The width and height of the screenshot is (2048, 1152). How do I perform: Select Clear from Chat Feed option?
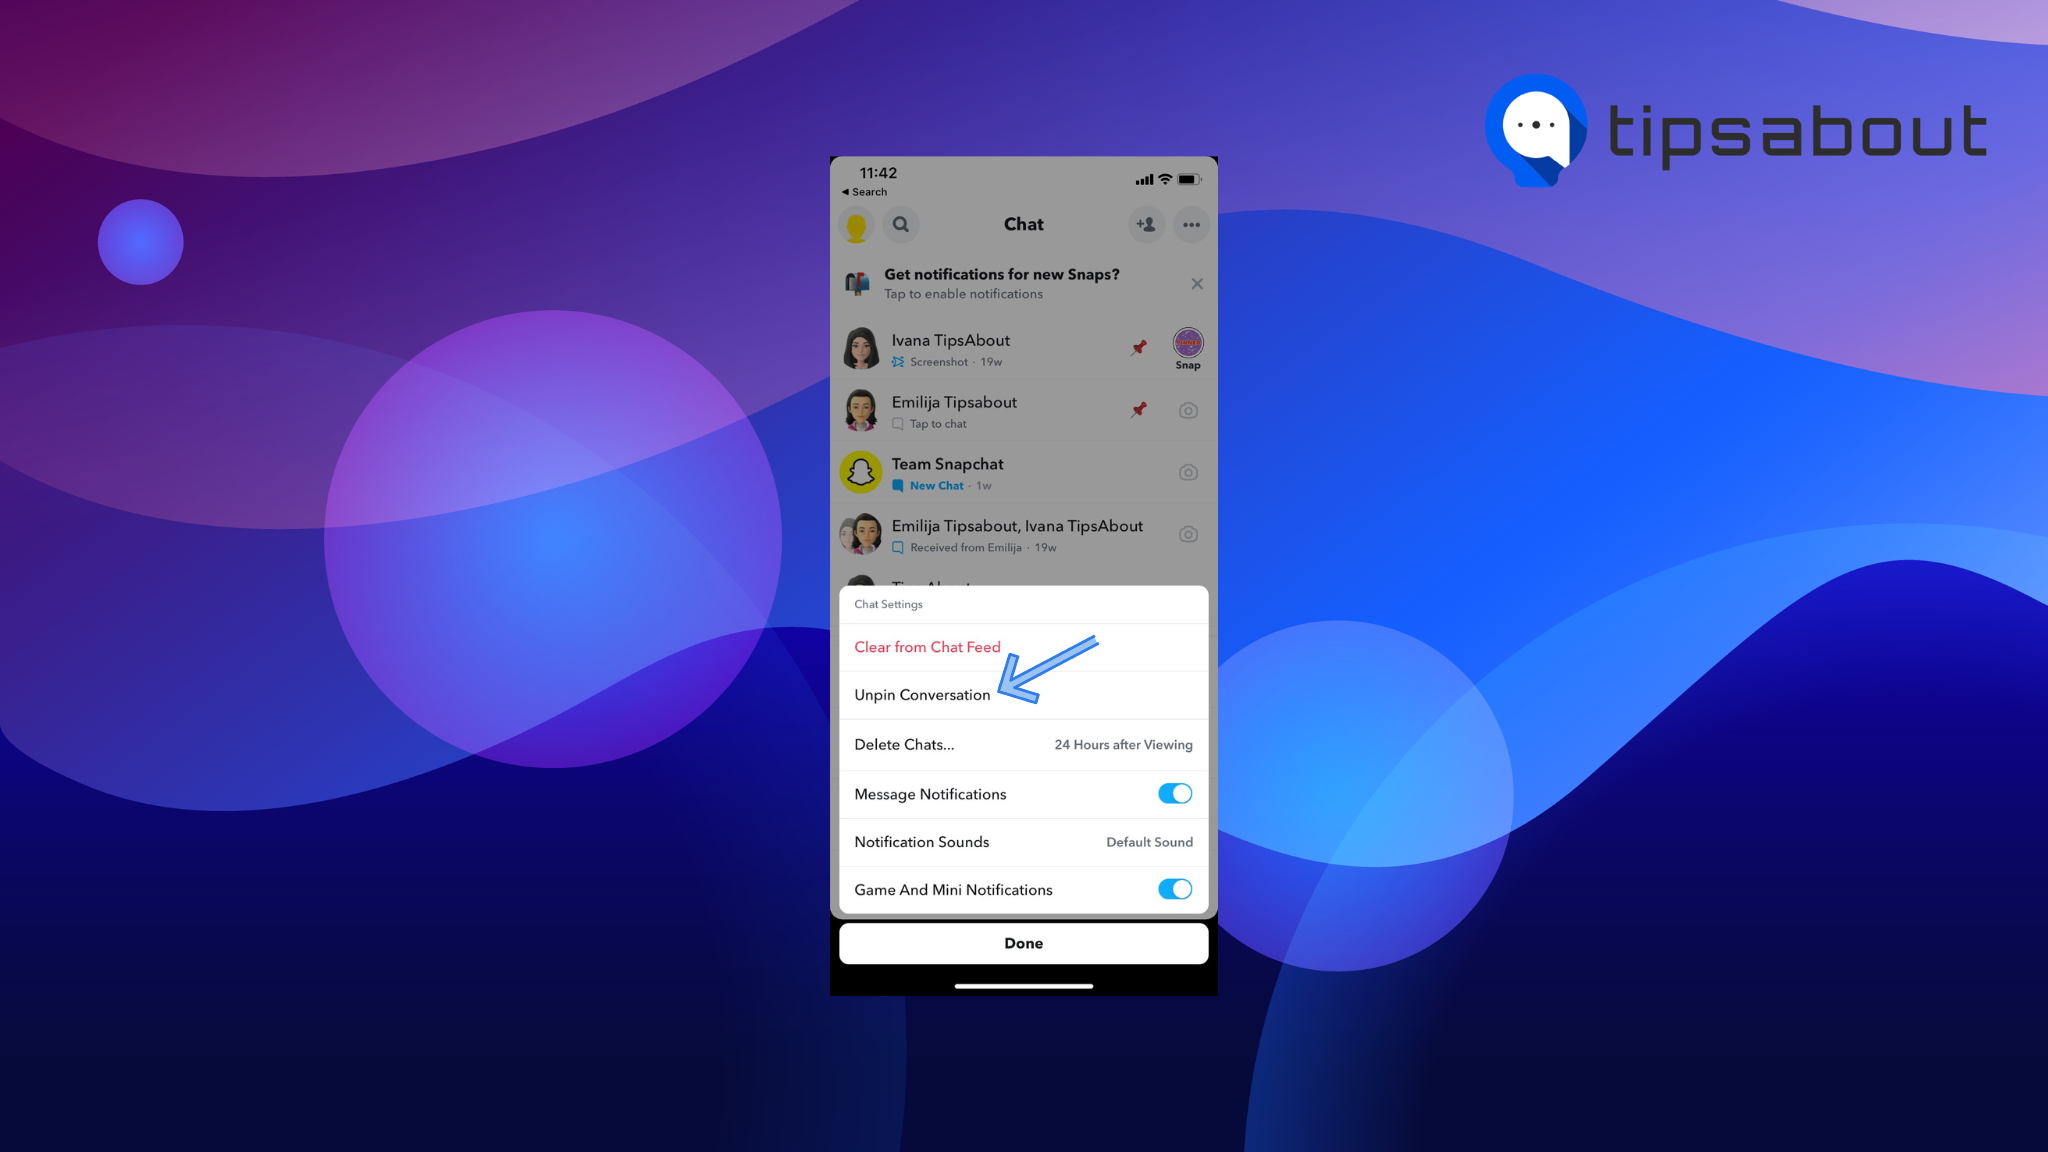coord(928,646)
